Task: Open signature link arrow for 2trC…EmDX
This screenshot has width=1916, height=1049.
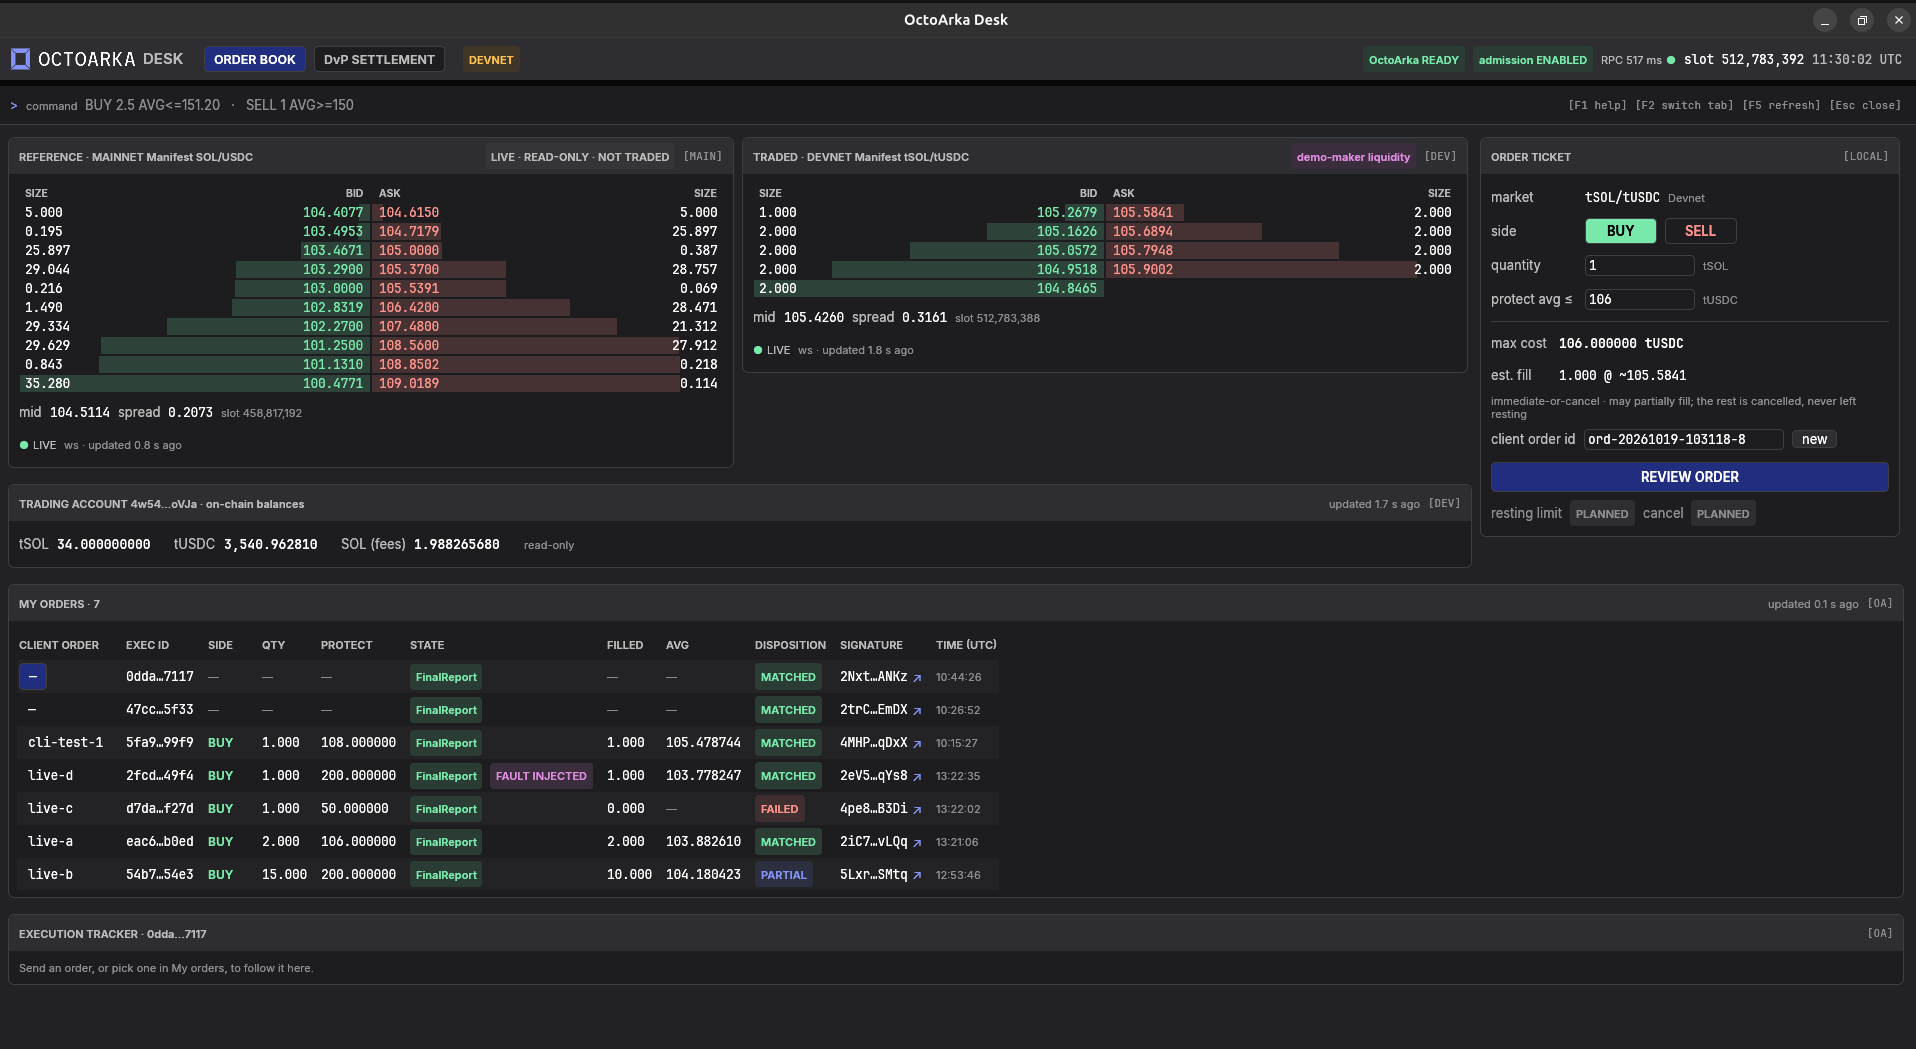Action: pyautogui.click(x=917, y=711)
